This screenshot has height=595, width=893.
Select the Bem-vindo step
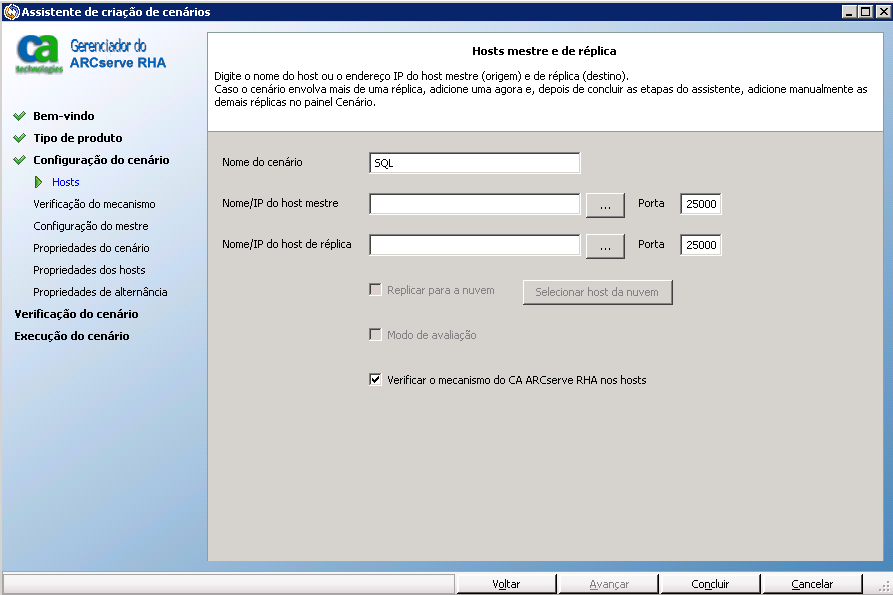[x=64, y=116]
